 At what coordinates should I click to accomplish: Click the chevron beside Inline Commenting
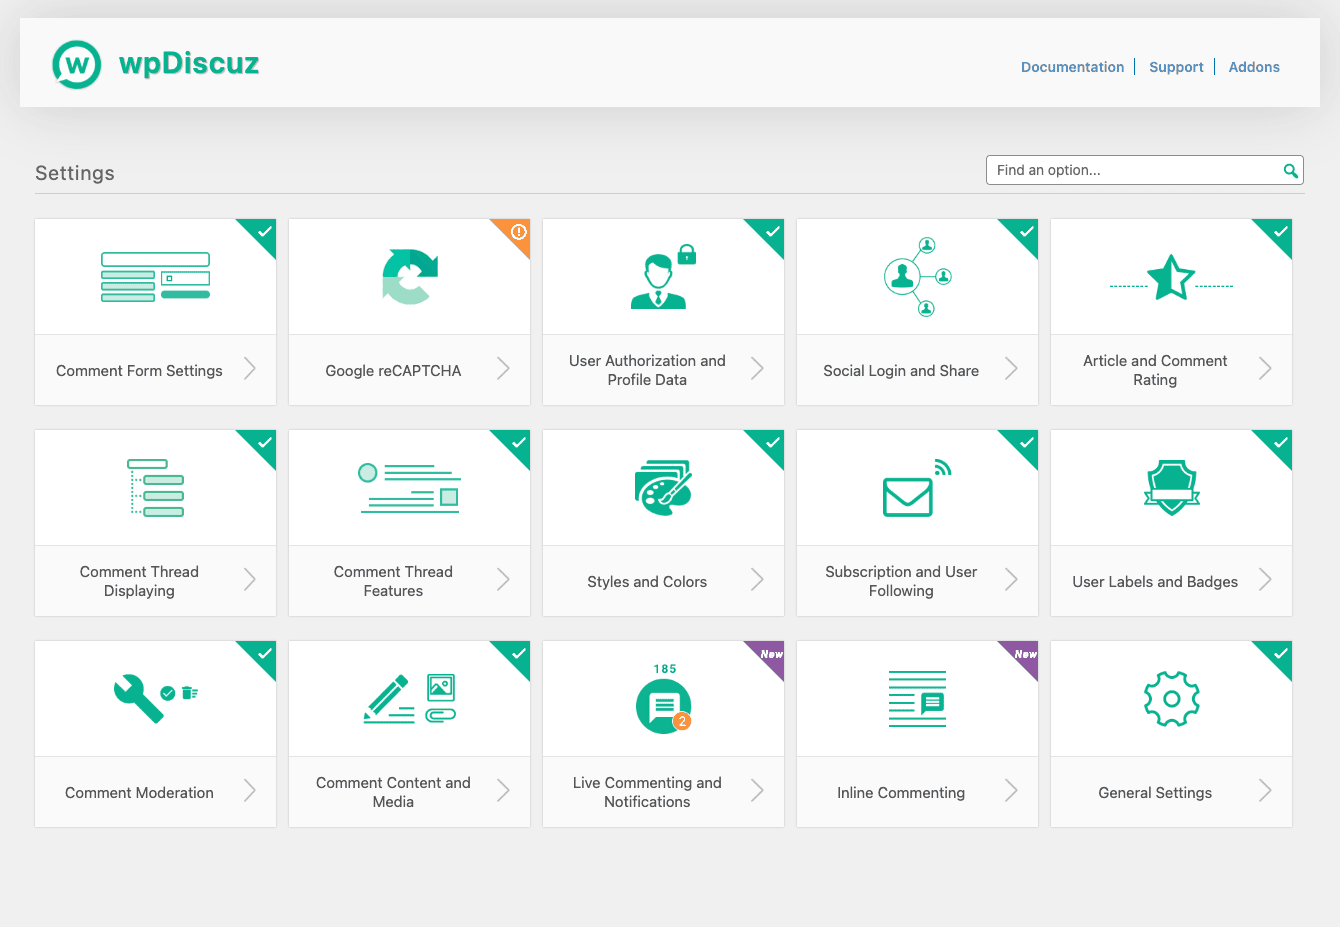pyautogui.click(x=1012, y=791)
